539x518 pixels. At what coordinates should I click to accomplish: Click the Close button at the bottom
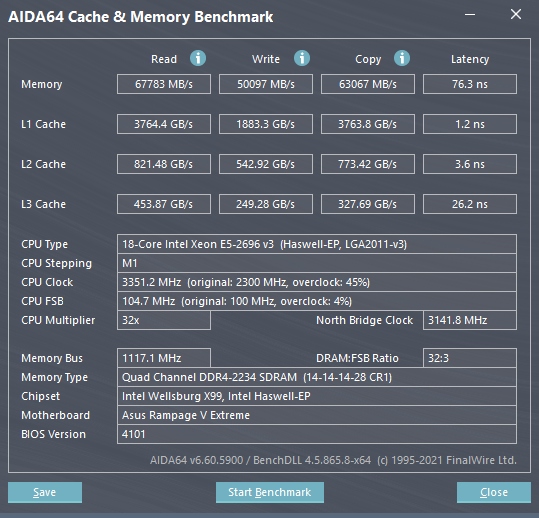point(494,492)
